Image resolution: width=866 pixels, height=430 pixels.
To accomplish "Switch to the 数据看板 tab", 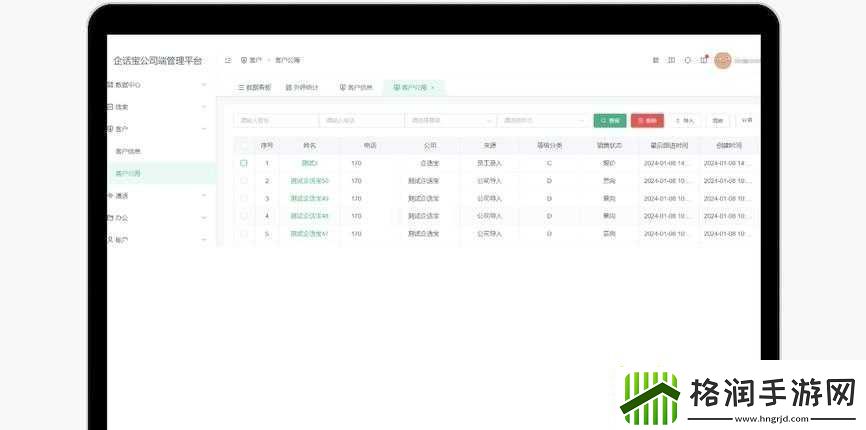I will coord(255,88).
